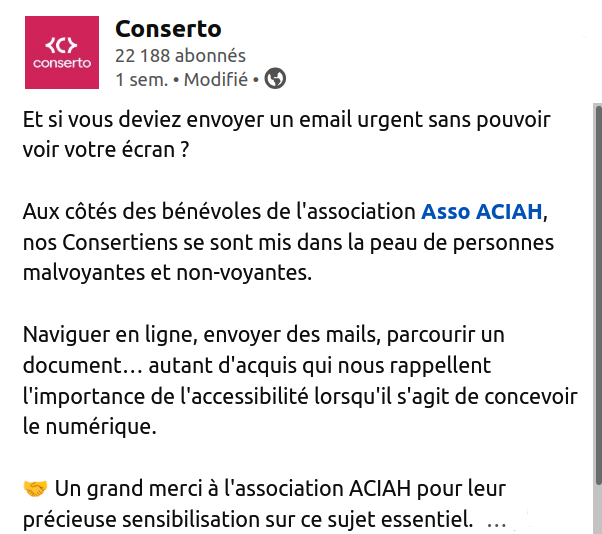Click the opening question about urgent email
This screenshot has width=602, height=534.
click(x=286, y=134)
